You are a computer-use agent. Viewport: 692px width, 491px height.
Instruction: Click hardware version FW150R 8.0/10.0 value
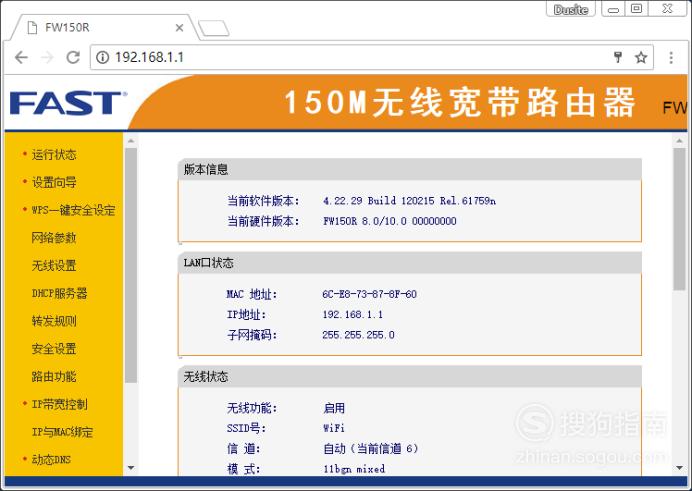tap(390, 221)
